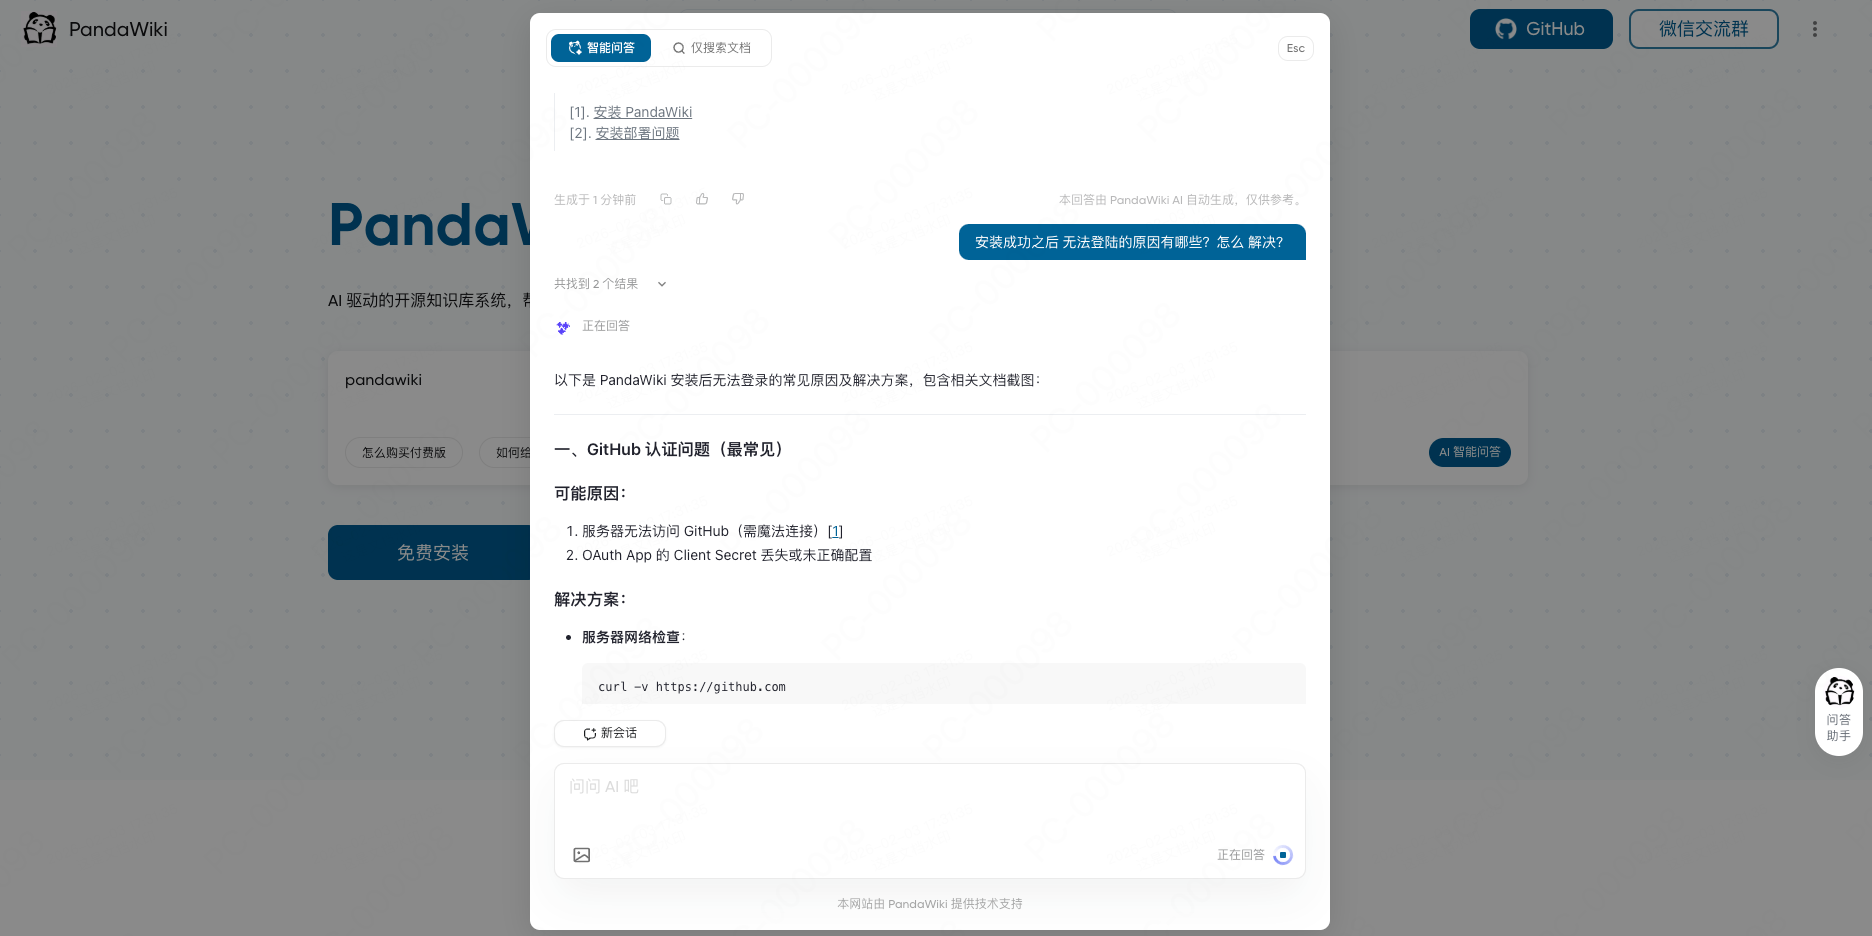Attach an image via the picture icon
This screenshot has height=936, width=1872.
[582, 855]
